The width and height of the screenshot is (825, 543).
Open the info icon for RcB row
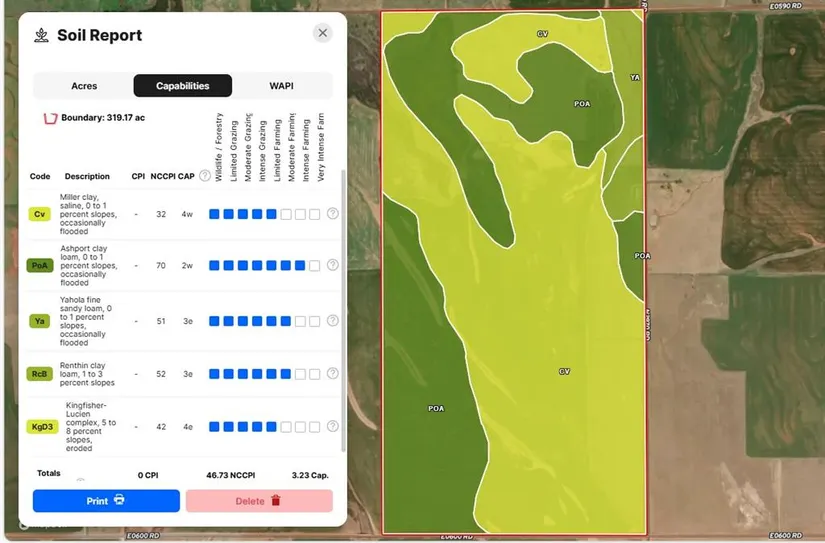[x=332, y=374]
